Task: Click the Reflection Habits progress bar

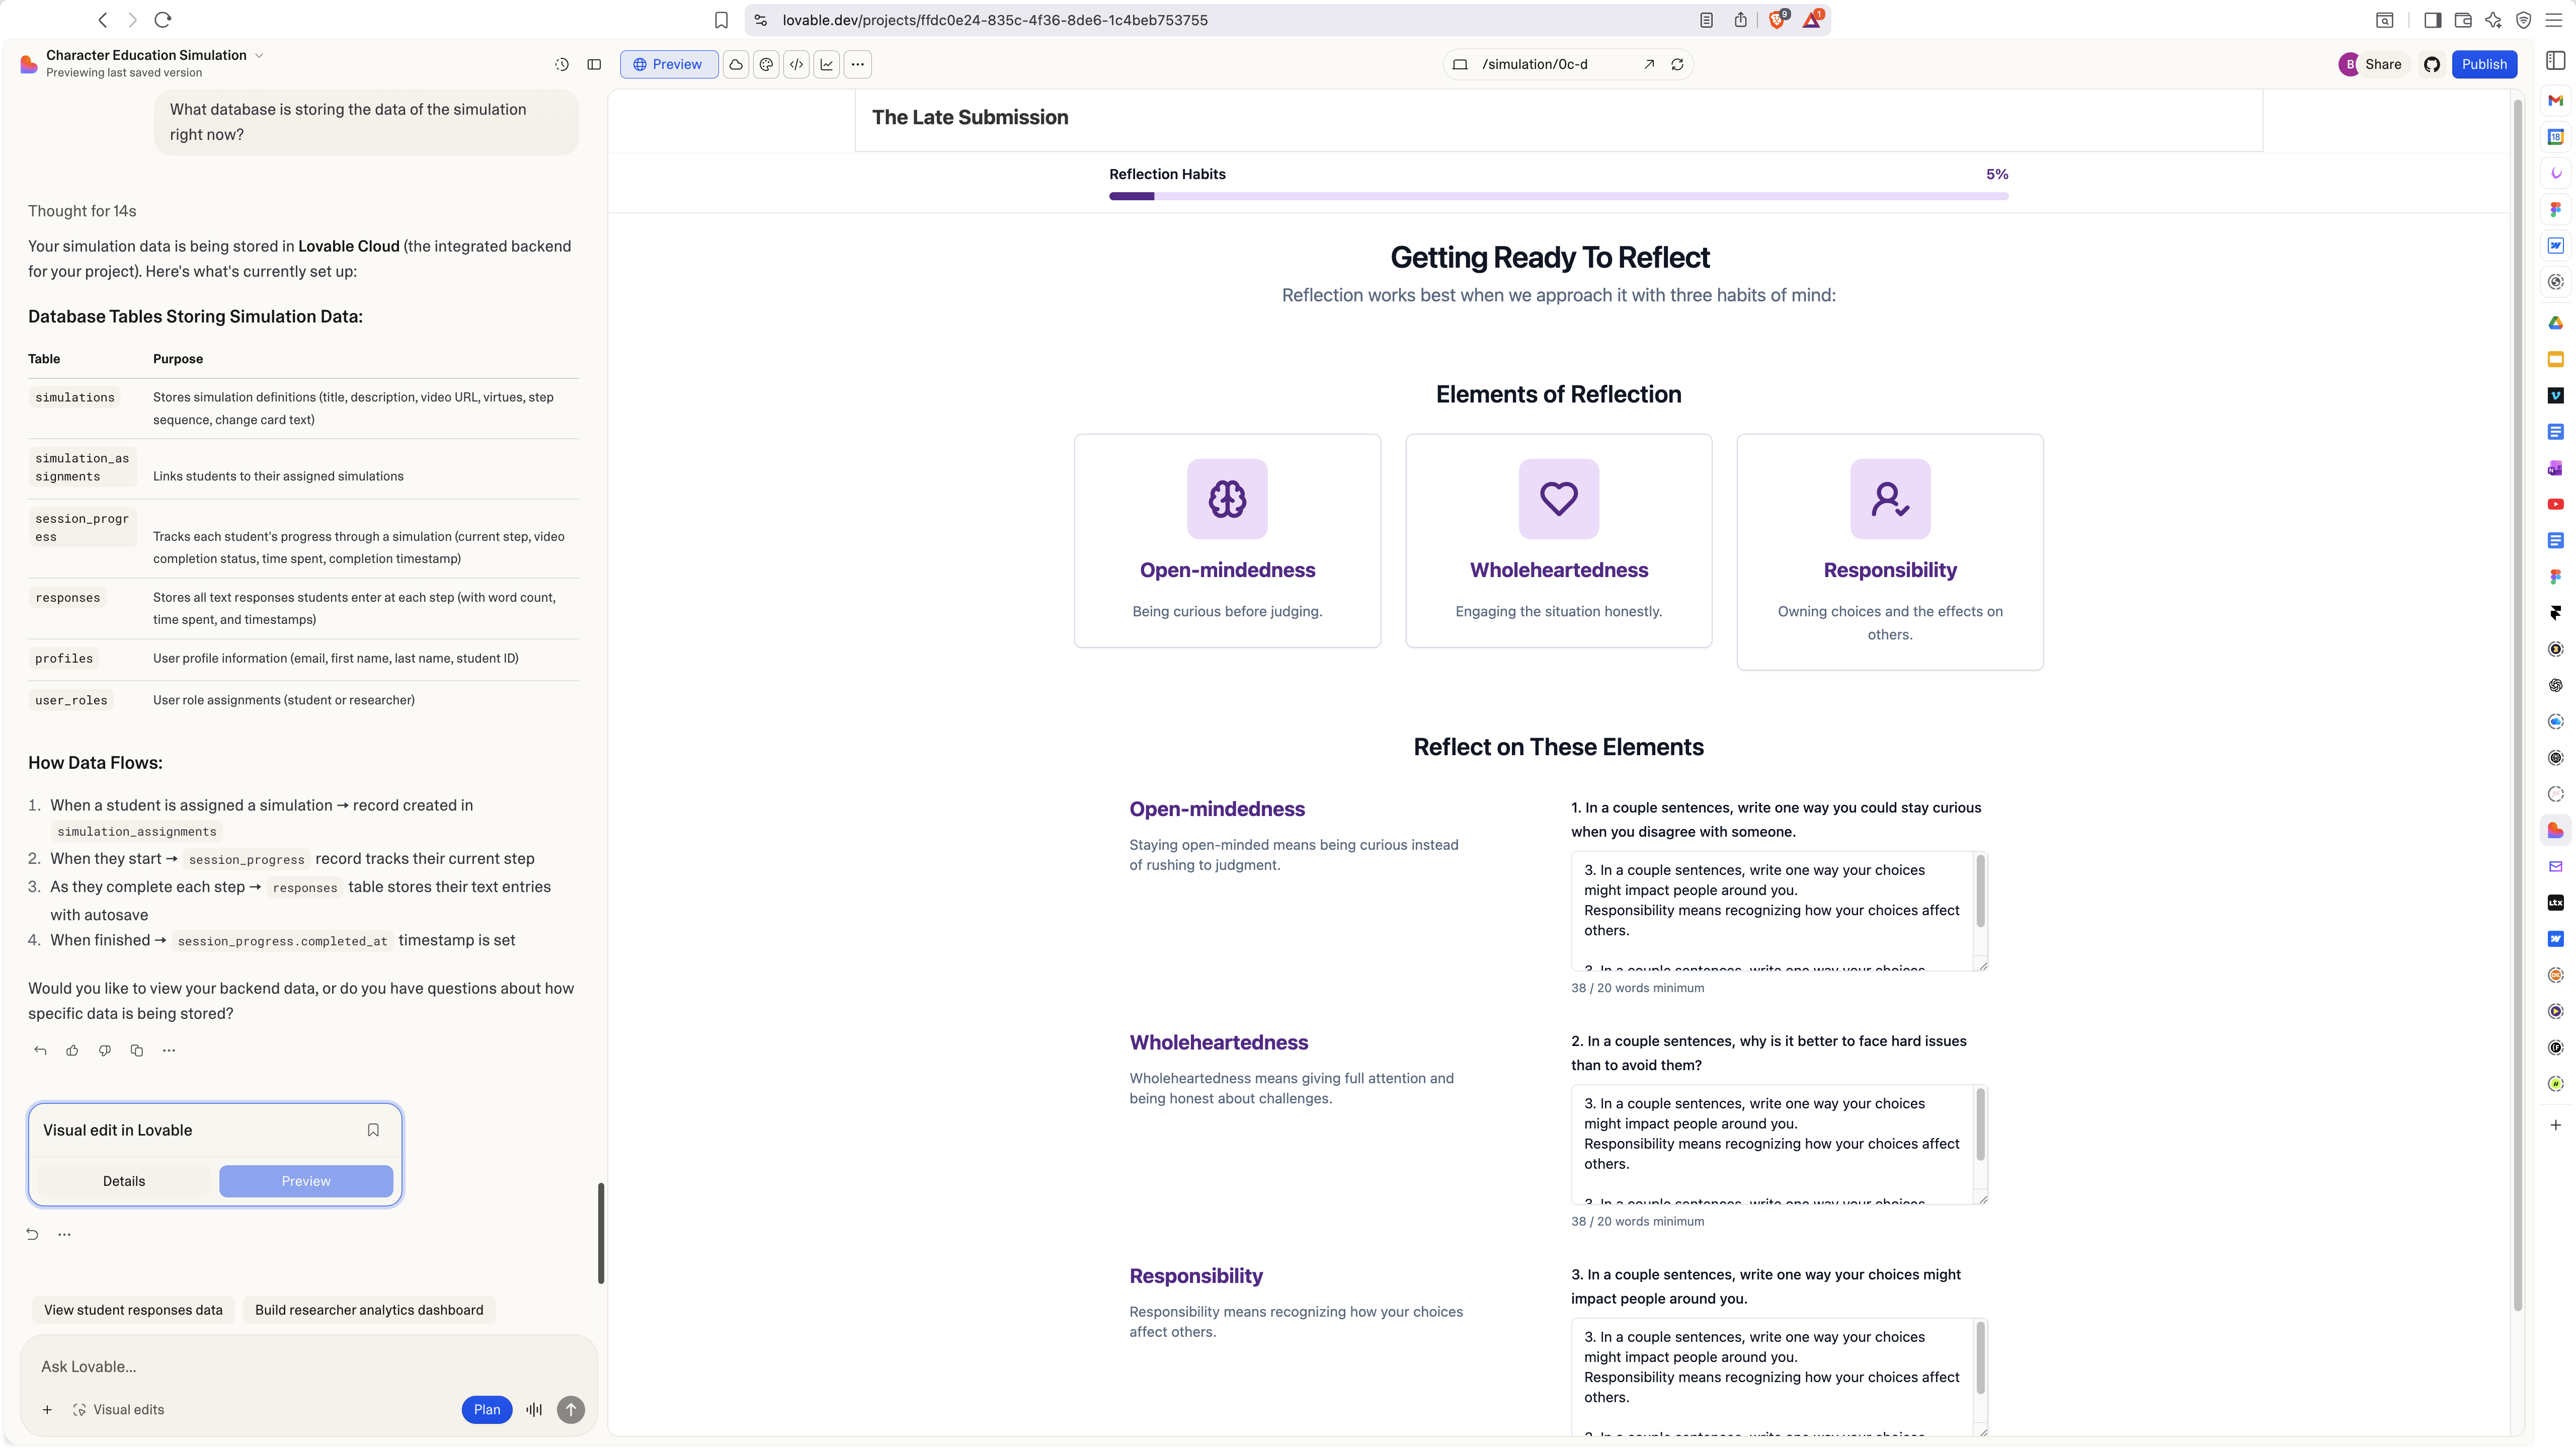Action: 1558,196
